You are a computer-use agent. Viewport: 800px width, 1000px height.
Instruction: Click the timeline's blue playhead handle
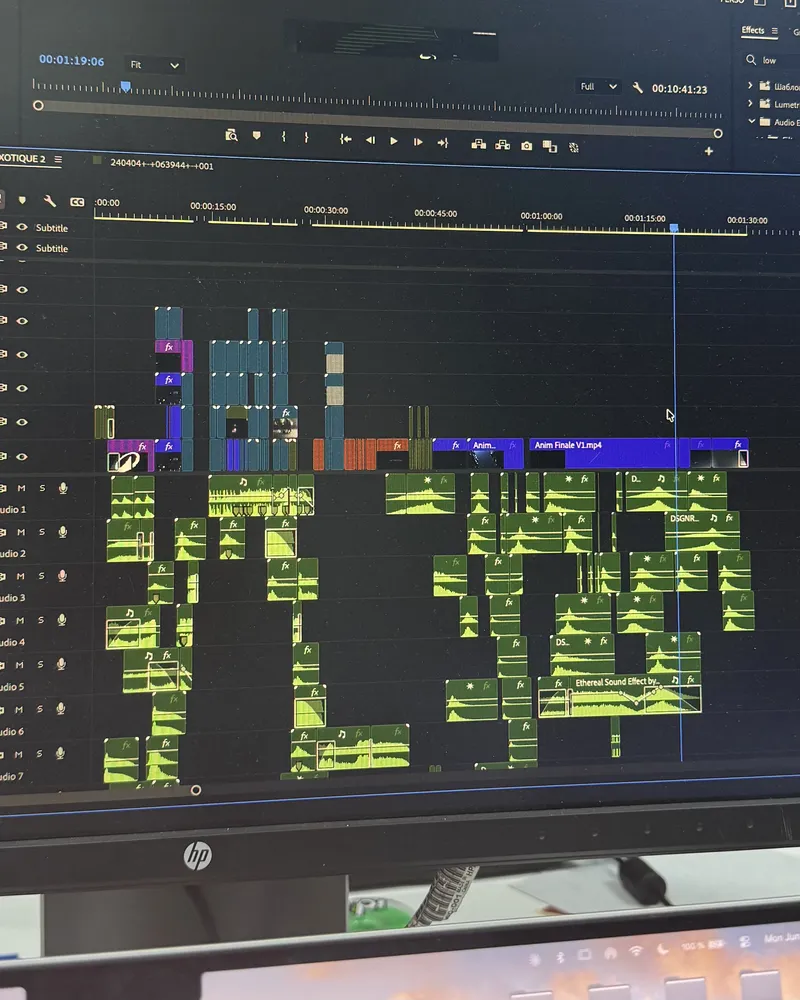pyautogui.click(x=674, y=228)
